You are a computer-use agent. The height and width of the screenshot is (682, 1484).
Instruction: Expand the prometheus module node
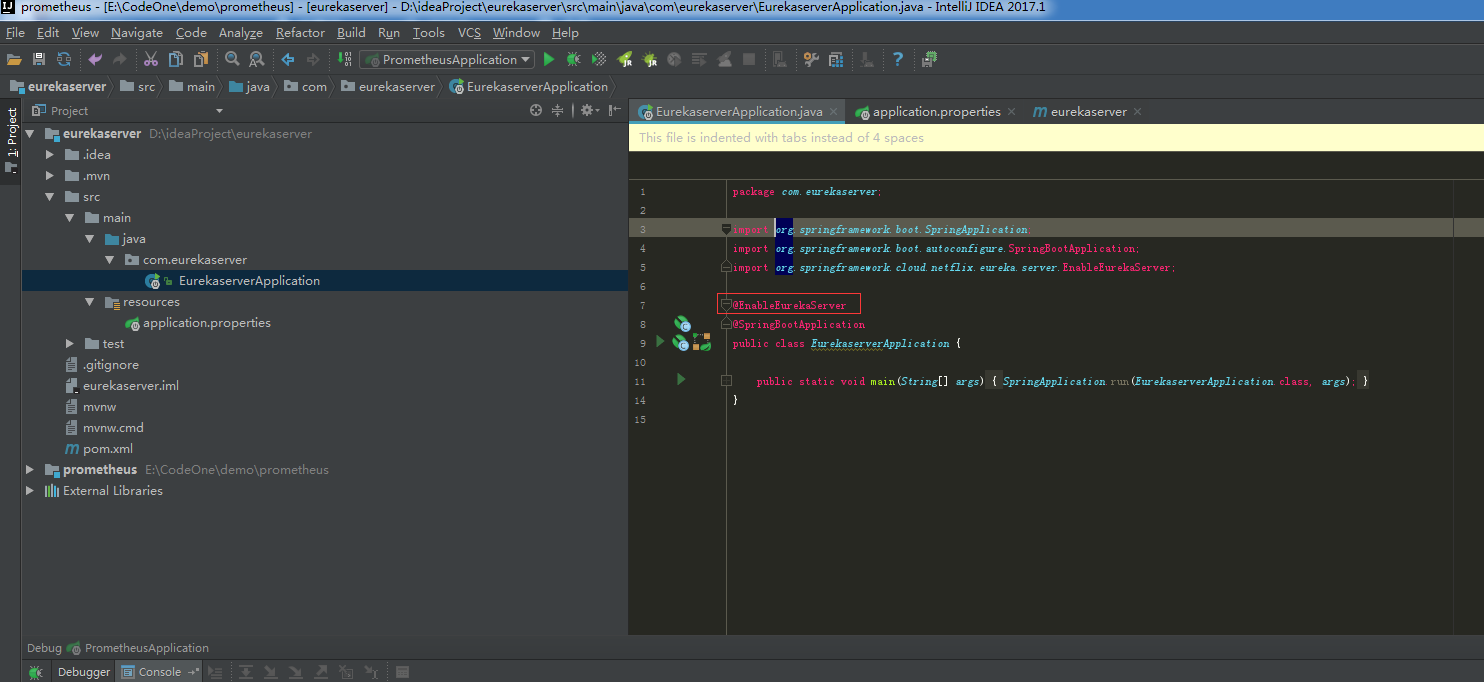(29, 469)
